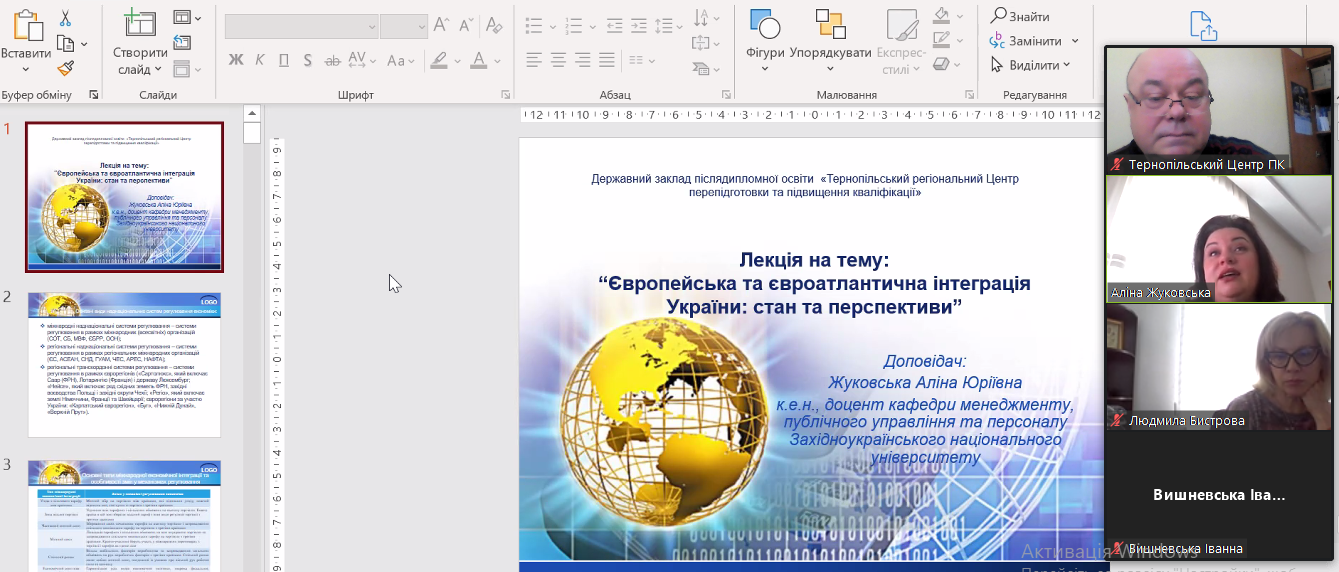Image resolution: width=1339 pixels, height=572 pixels.
Task: Toggle justify text alignment
Action: 606,60
